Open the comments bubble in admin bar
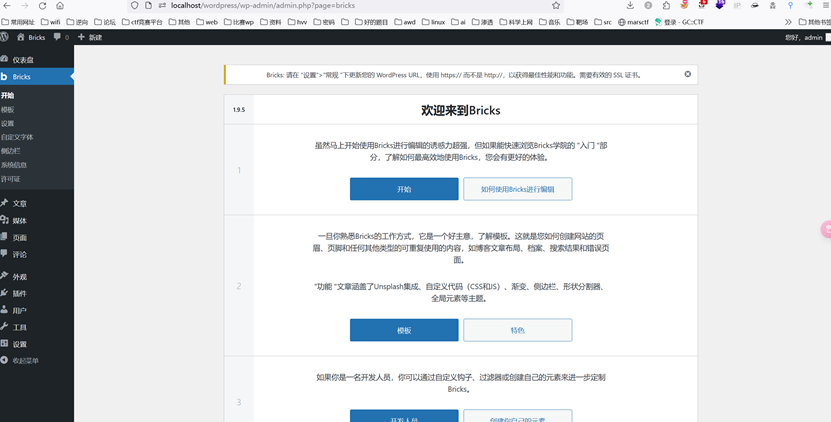Screen dimensions: 831x422 coord(61,37)
